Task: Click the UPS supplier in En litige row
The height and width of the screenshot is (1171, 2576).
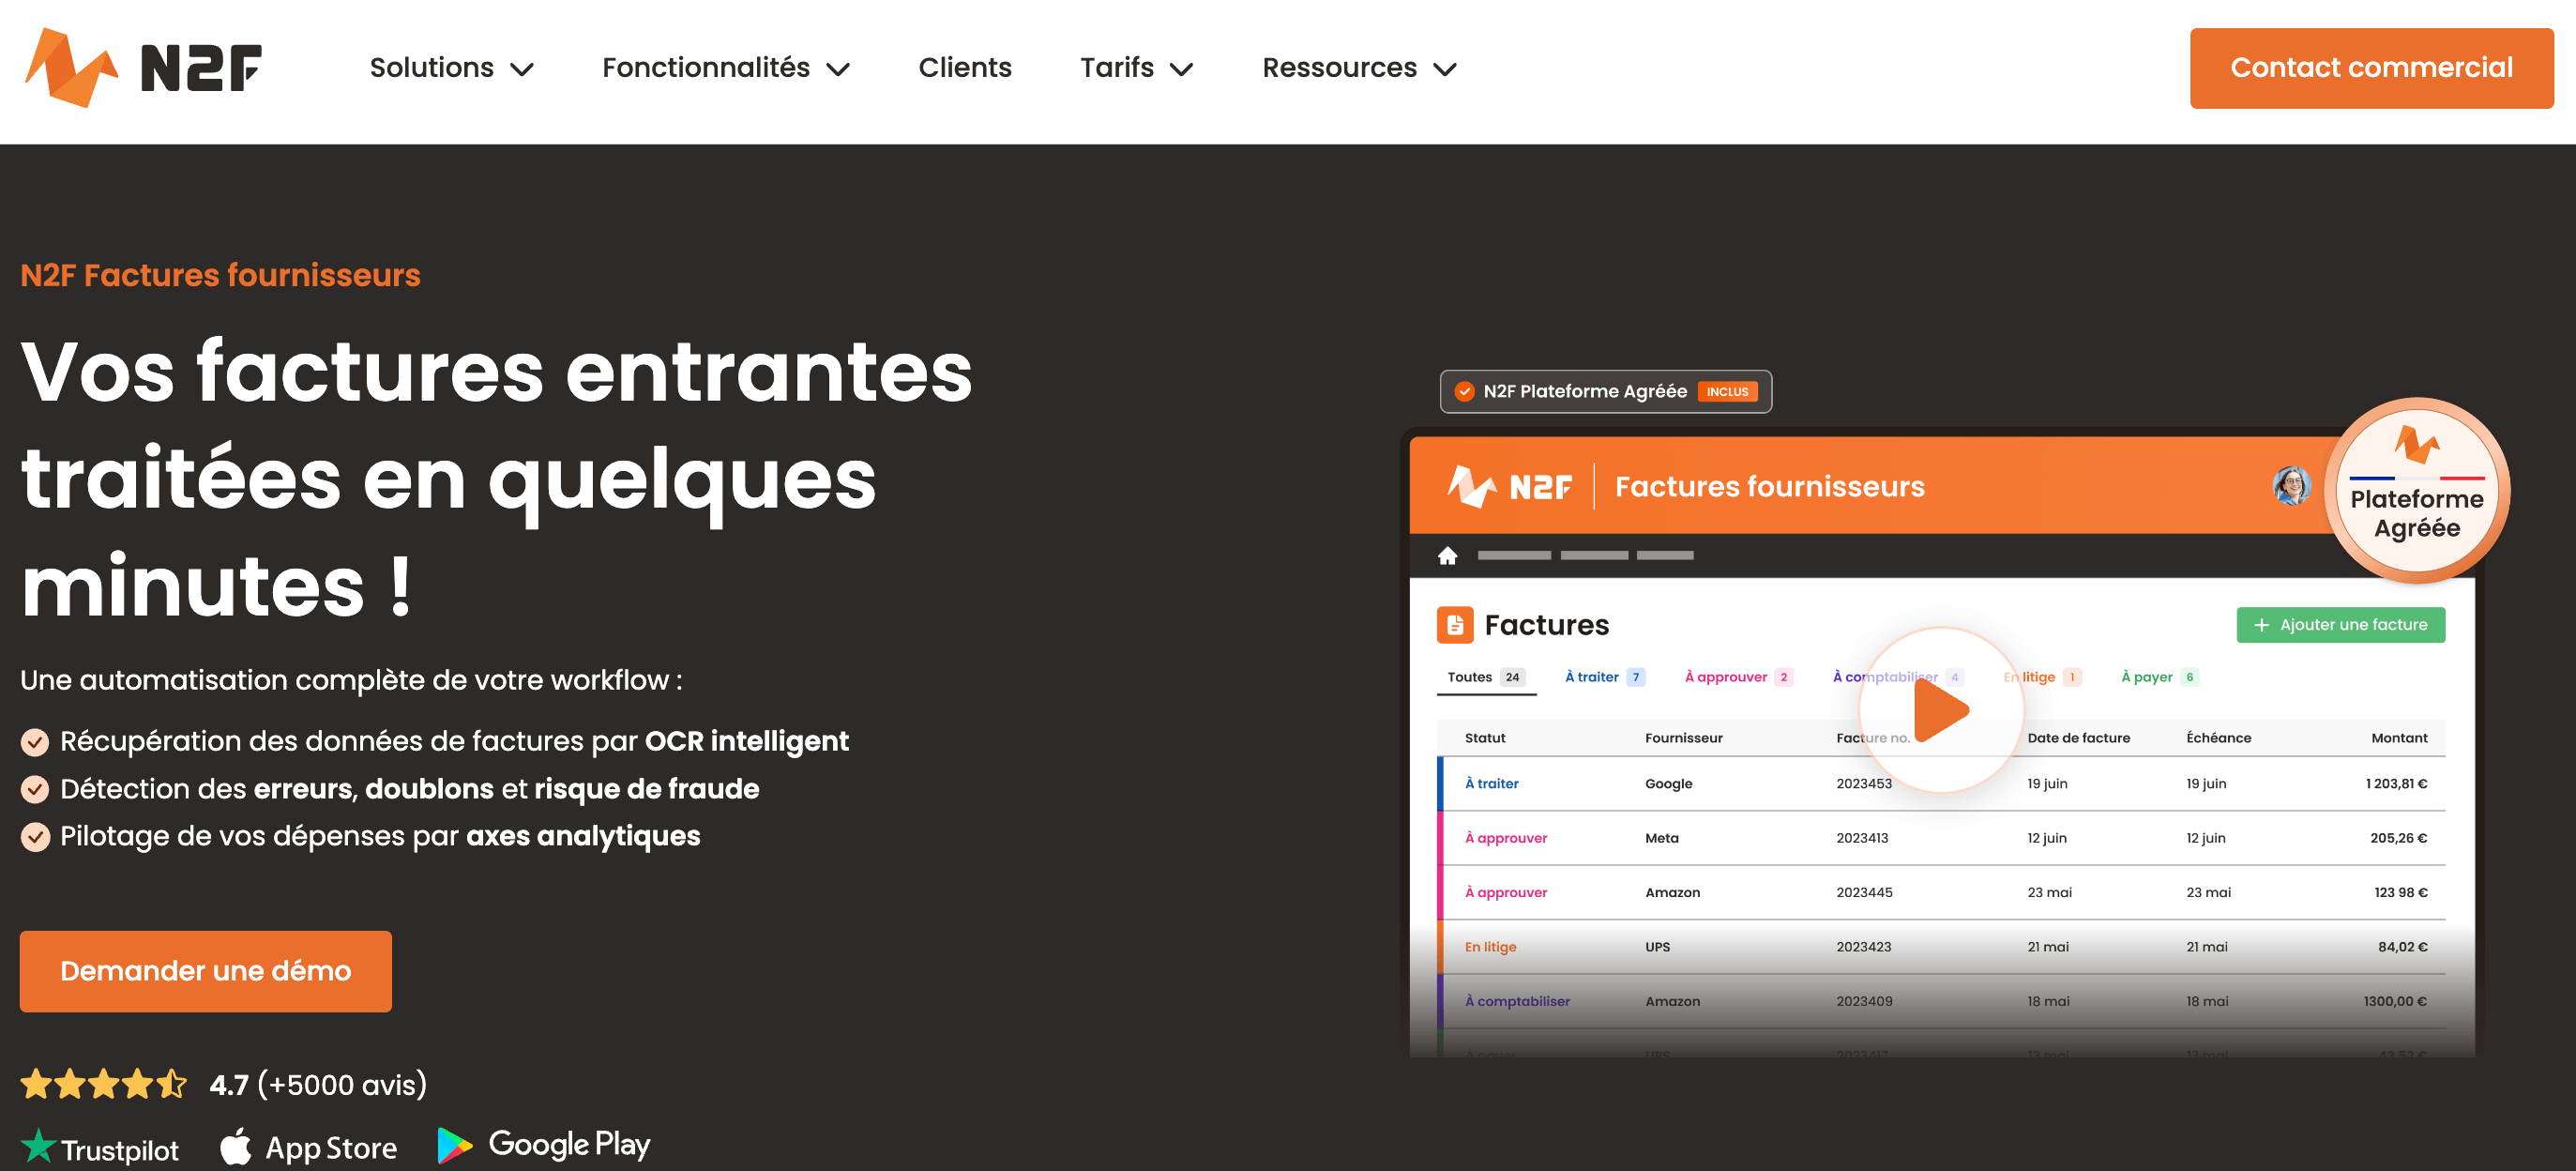Action: coord(1657,947)
